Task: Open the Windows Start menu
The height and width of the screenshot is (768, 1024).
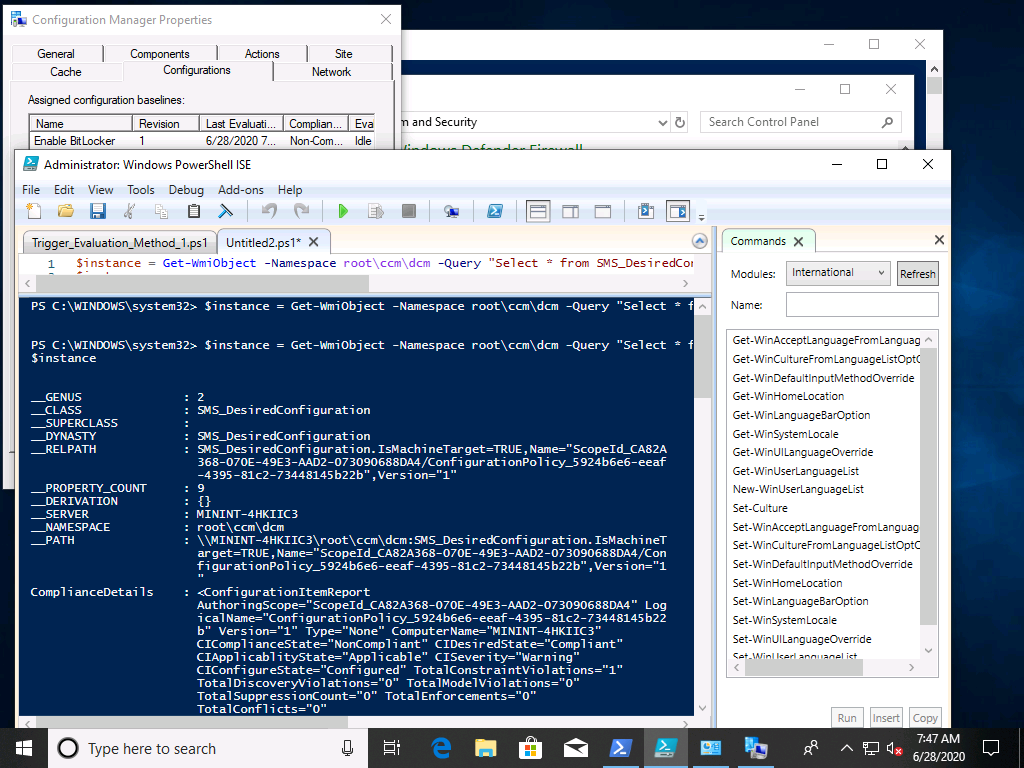Action: [24, 748]
